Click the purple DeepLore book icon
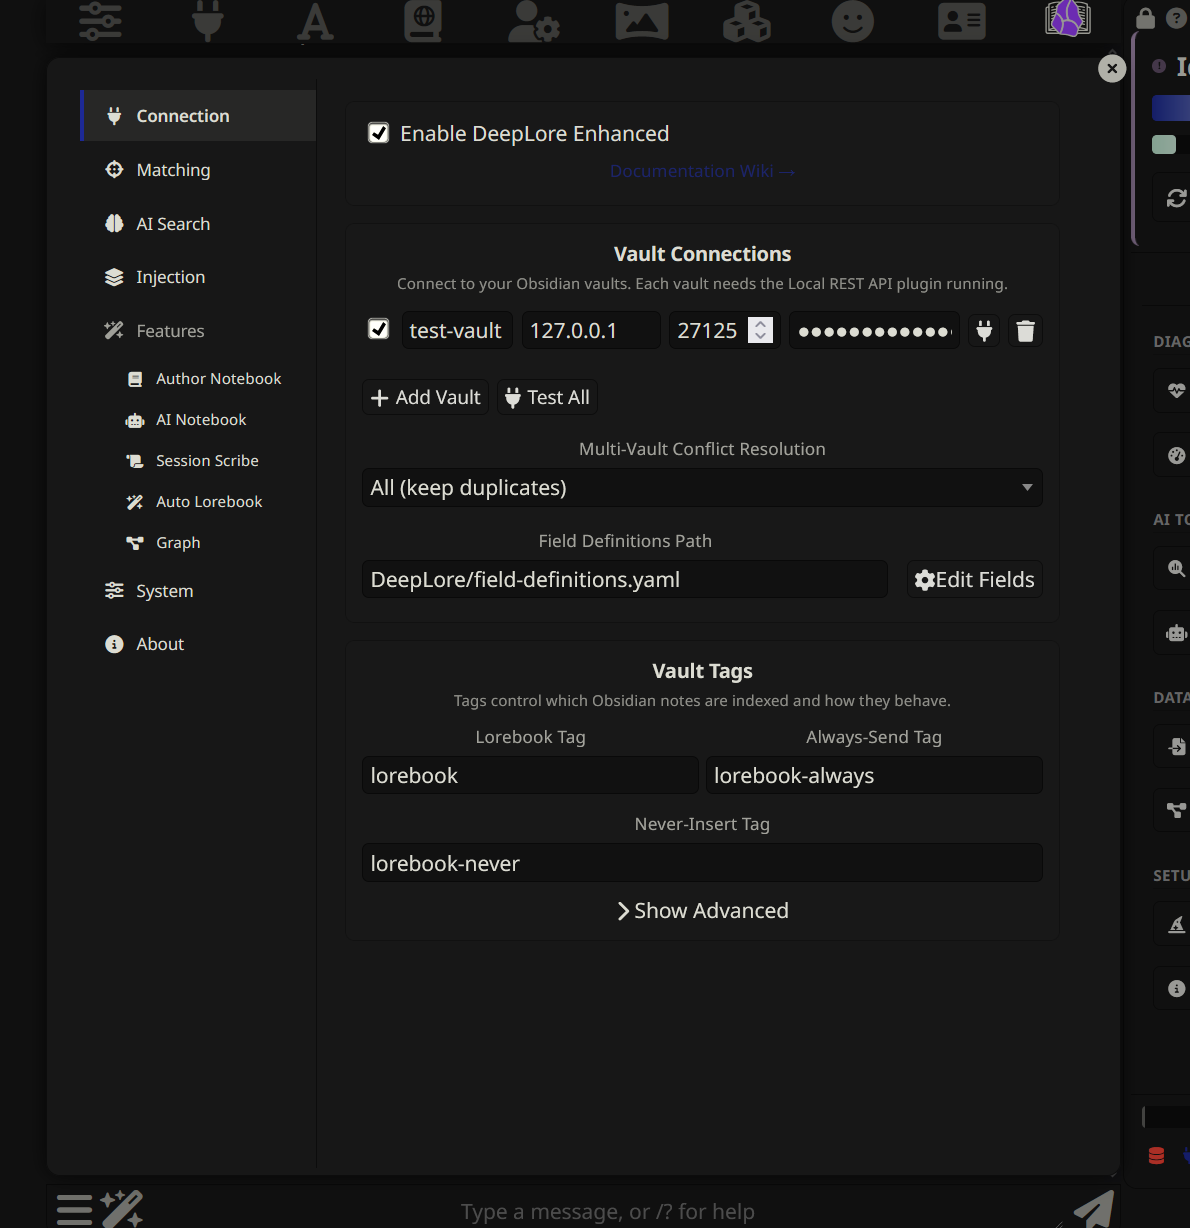This screenshot has width=1190, height=1228. tap(1068, 18)
